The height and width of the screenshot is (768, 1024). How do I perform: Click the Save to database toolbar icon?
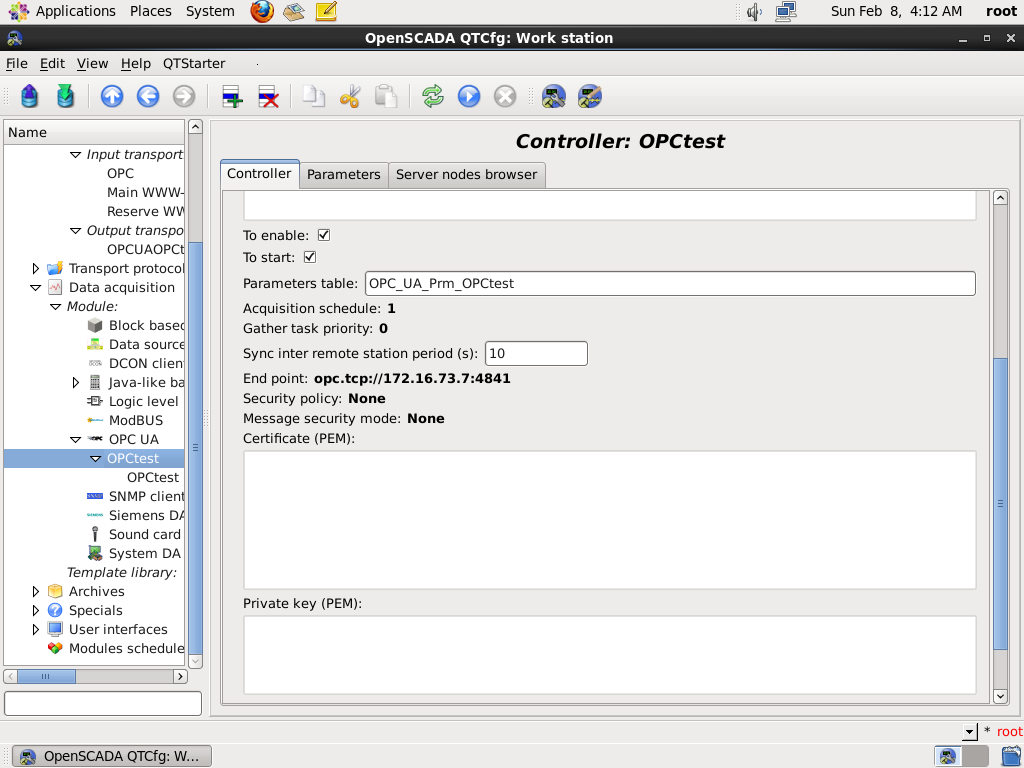(x=66, y=97)
